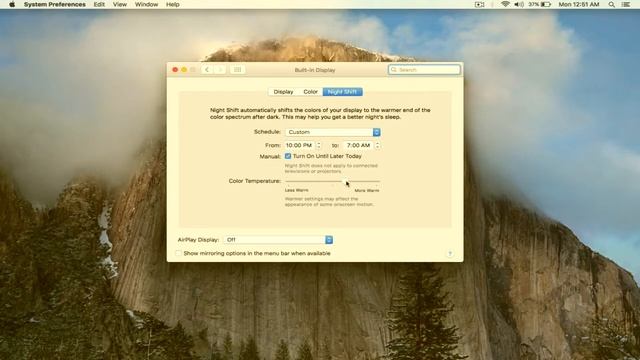Click the to time field 7:00 AM
The image size is (640, 360).
pos(358,145)
